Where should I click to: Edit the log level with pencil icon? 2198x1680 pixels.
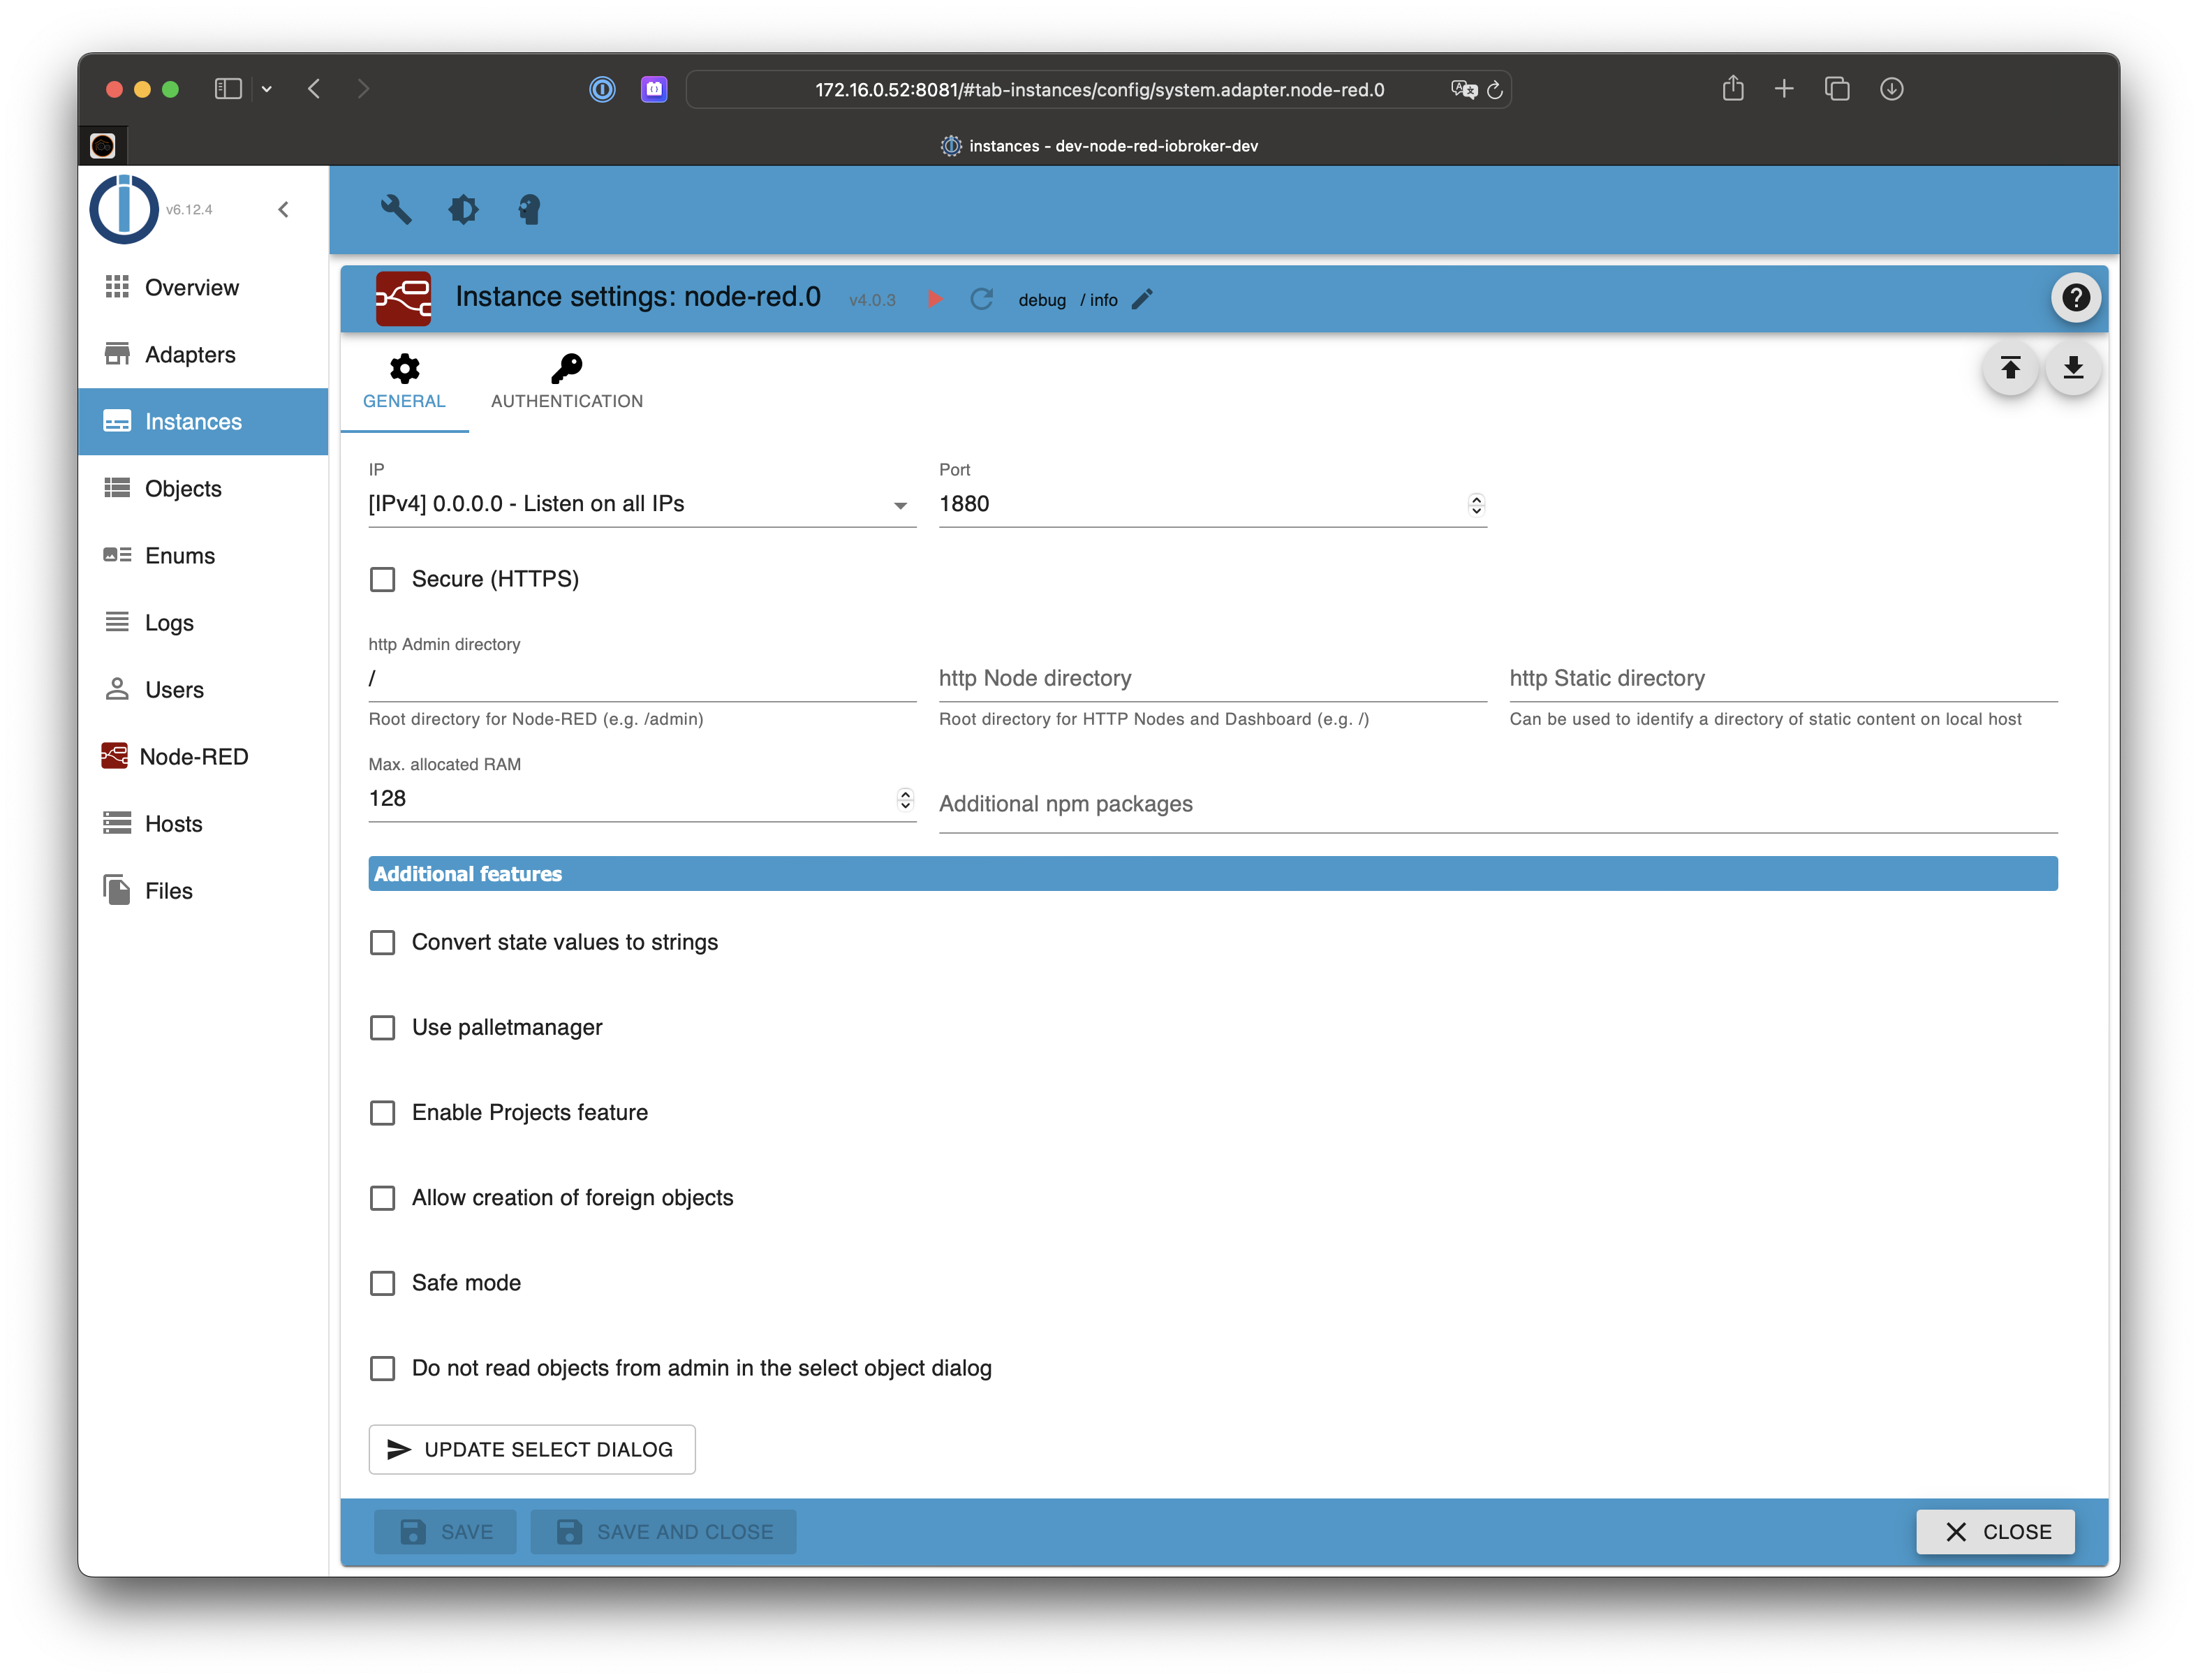coord(1142,299)
